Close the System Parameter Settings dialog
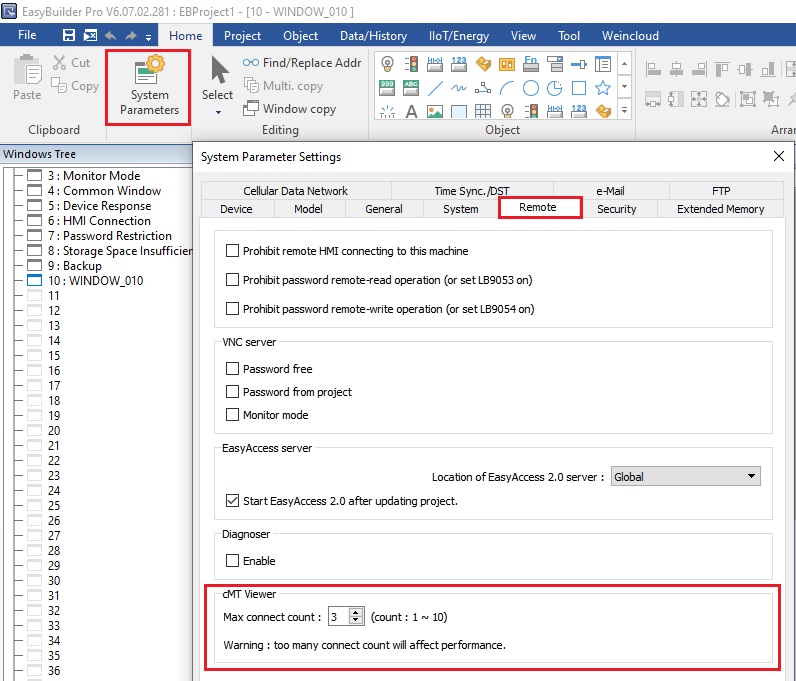 tap(779, 156)
